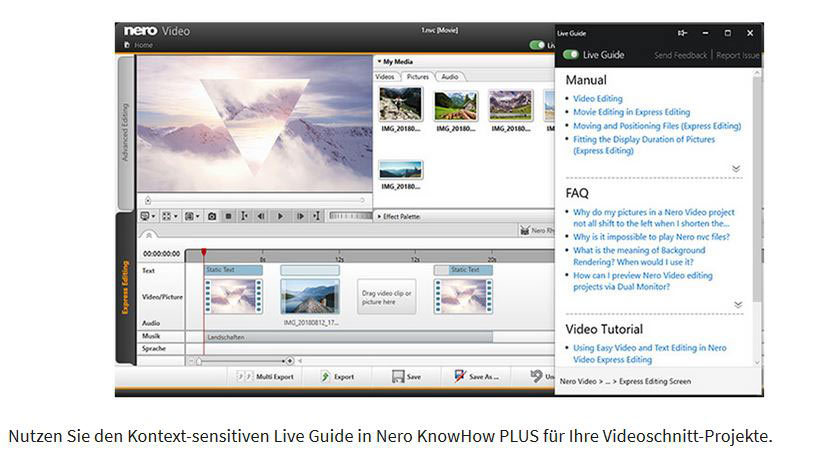Select the last Static Text clip
This screenshot has height=467, width=823.
[x=463, y=270]
